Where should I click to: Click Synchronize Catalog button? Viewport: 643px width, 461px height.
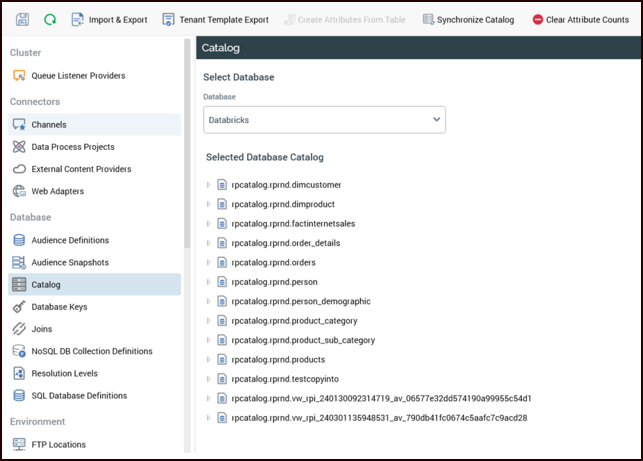tap(468, 19)
